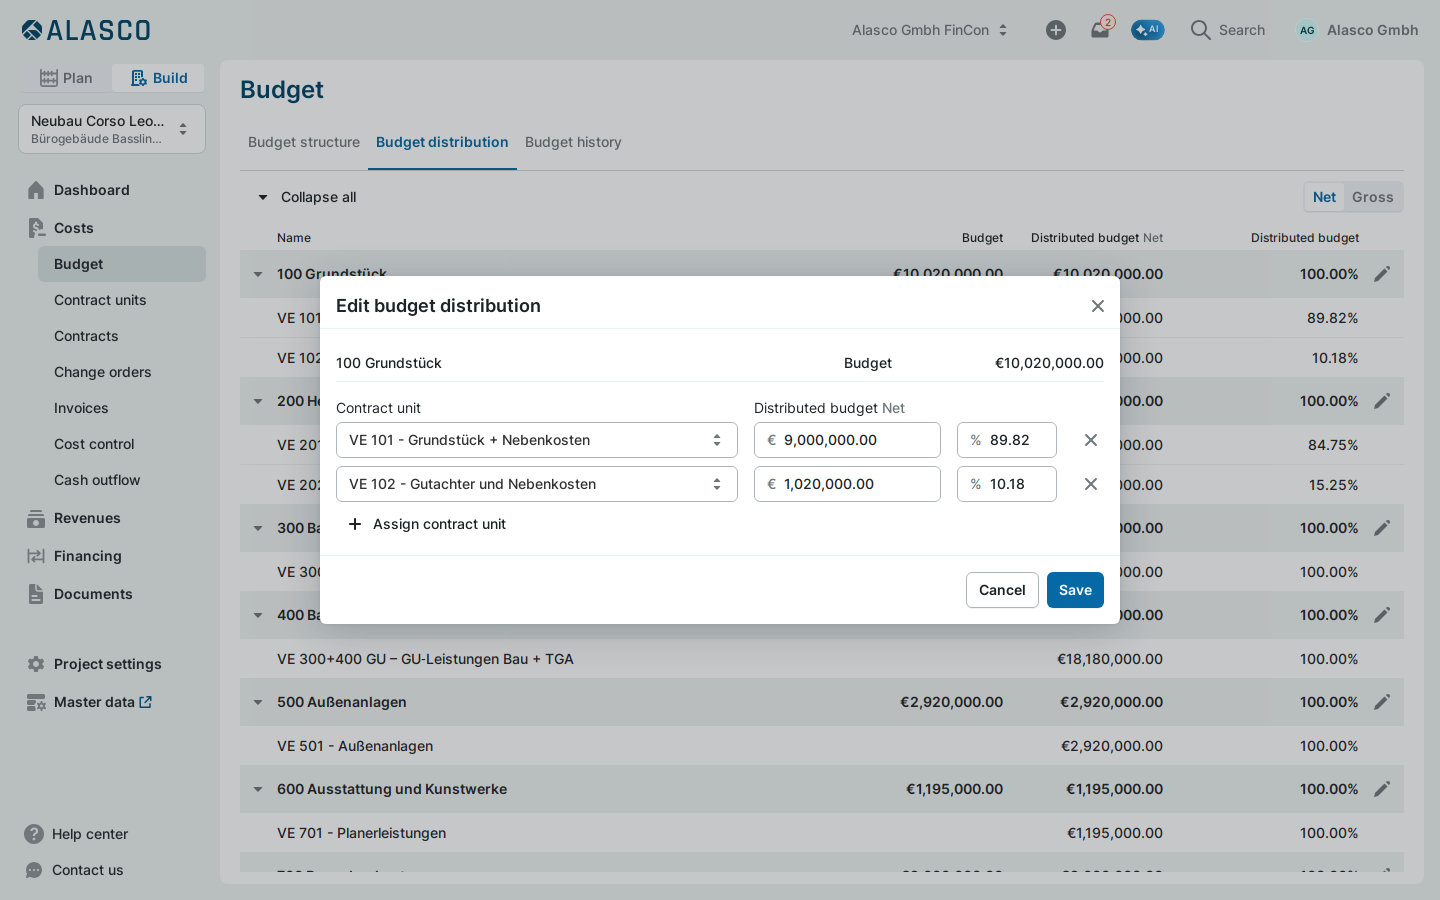Open the VE 101 contract unit dropdown
Viewport: 1440px width, 900px height.
tap(537, 440)
